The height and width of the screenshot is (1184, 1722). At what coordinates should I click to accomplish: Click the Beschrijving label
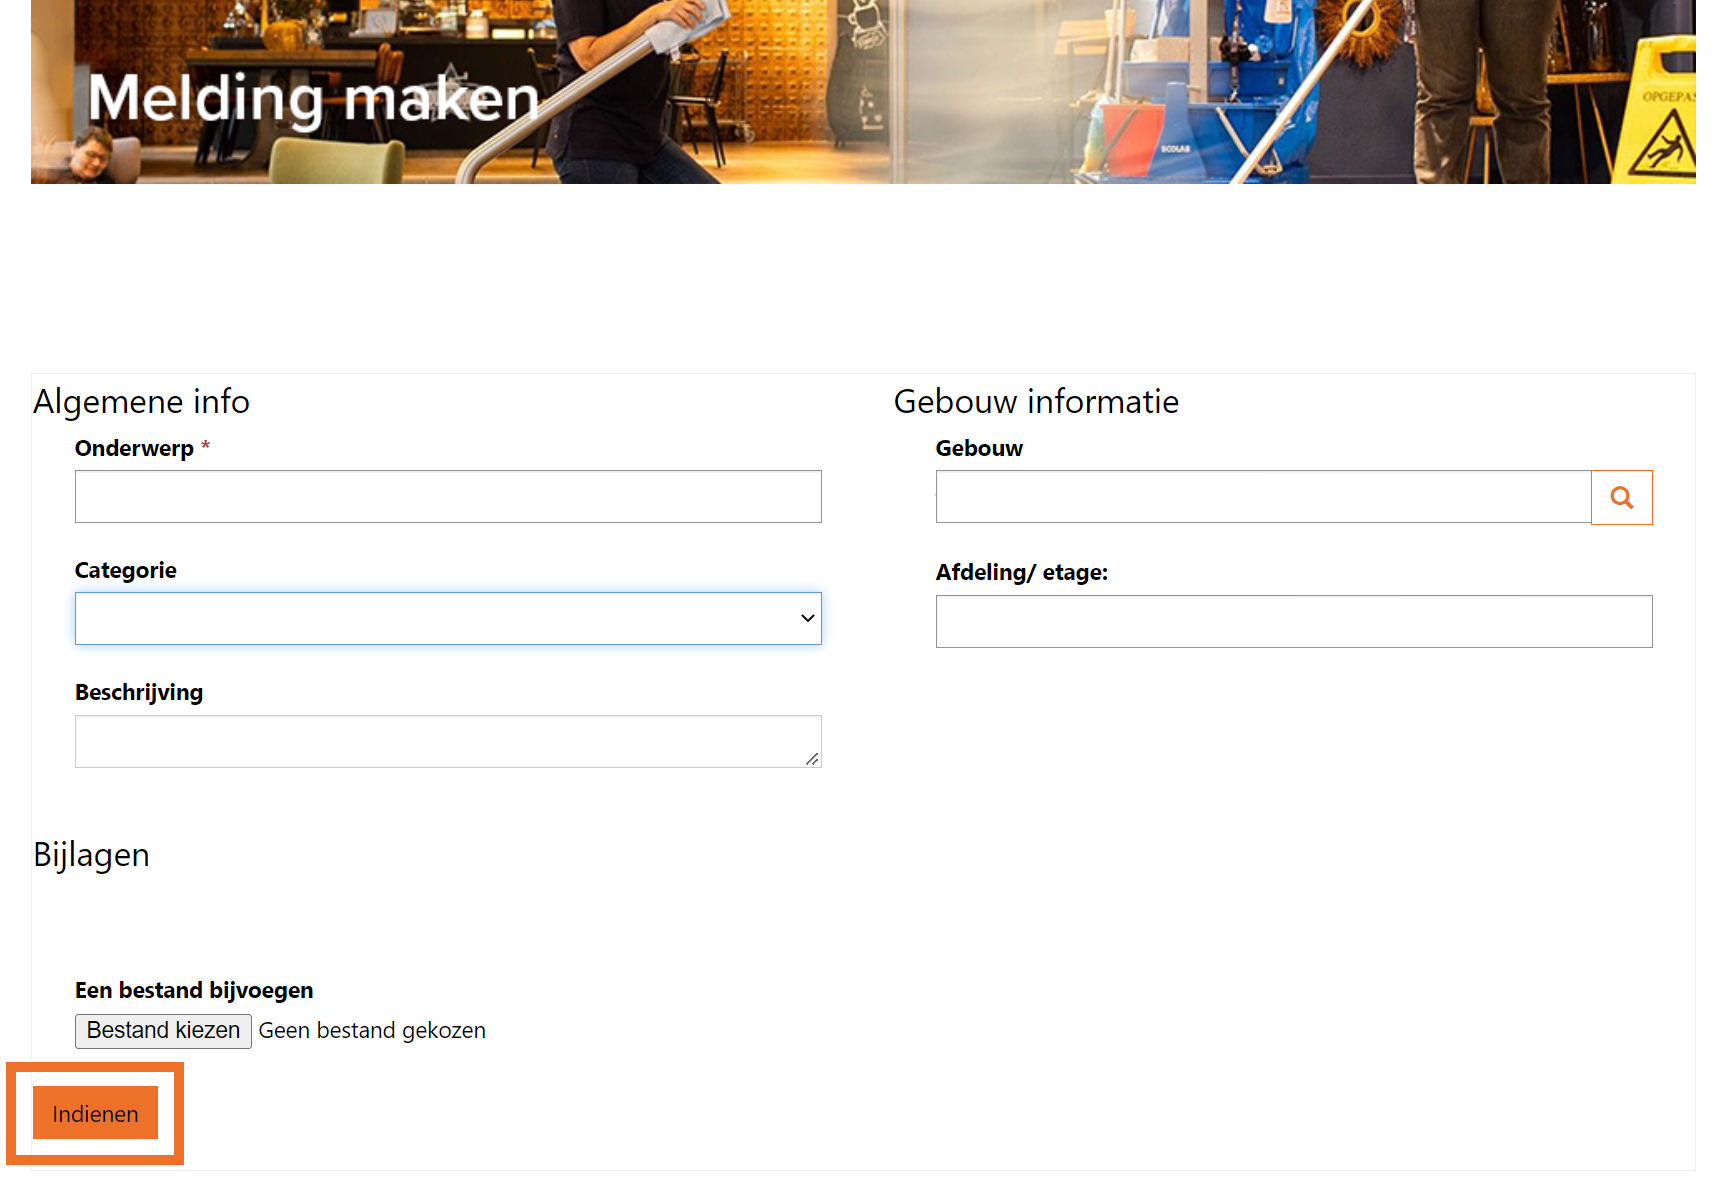pos(139,692)
